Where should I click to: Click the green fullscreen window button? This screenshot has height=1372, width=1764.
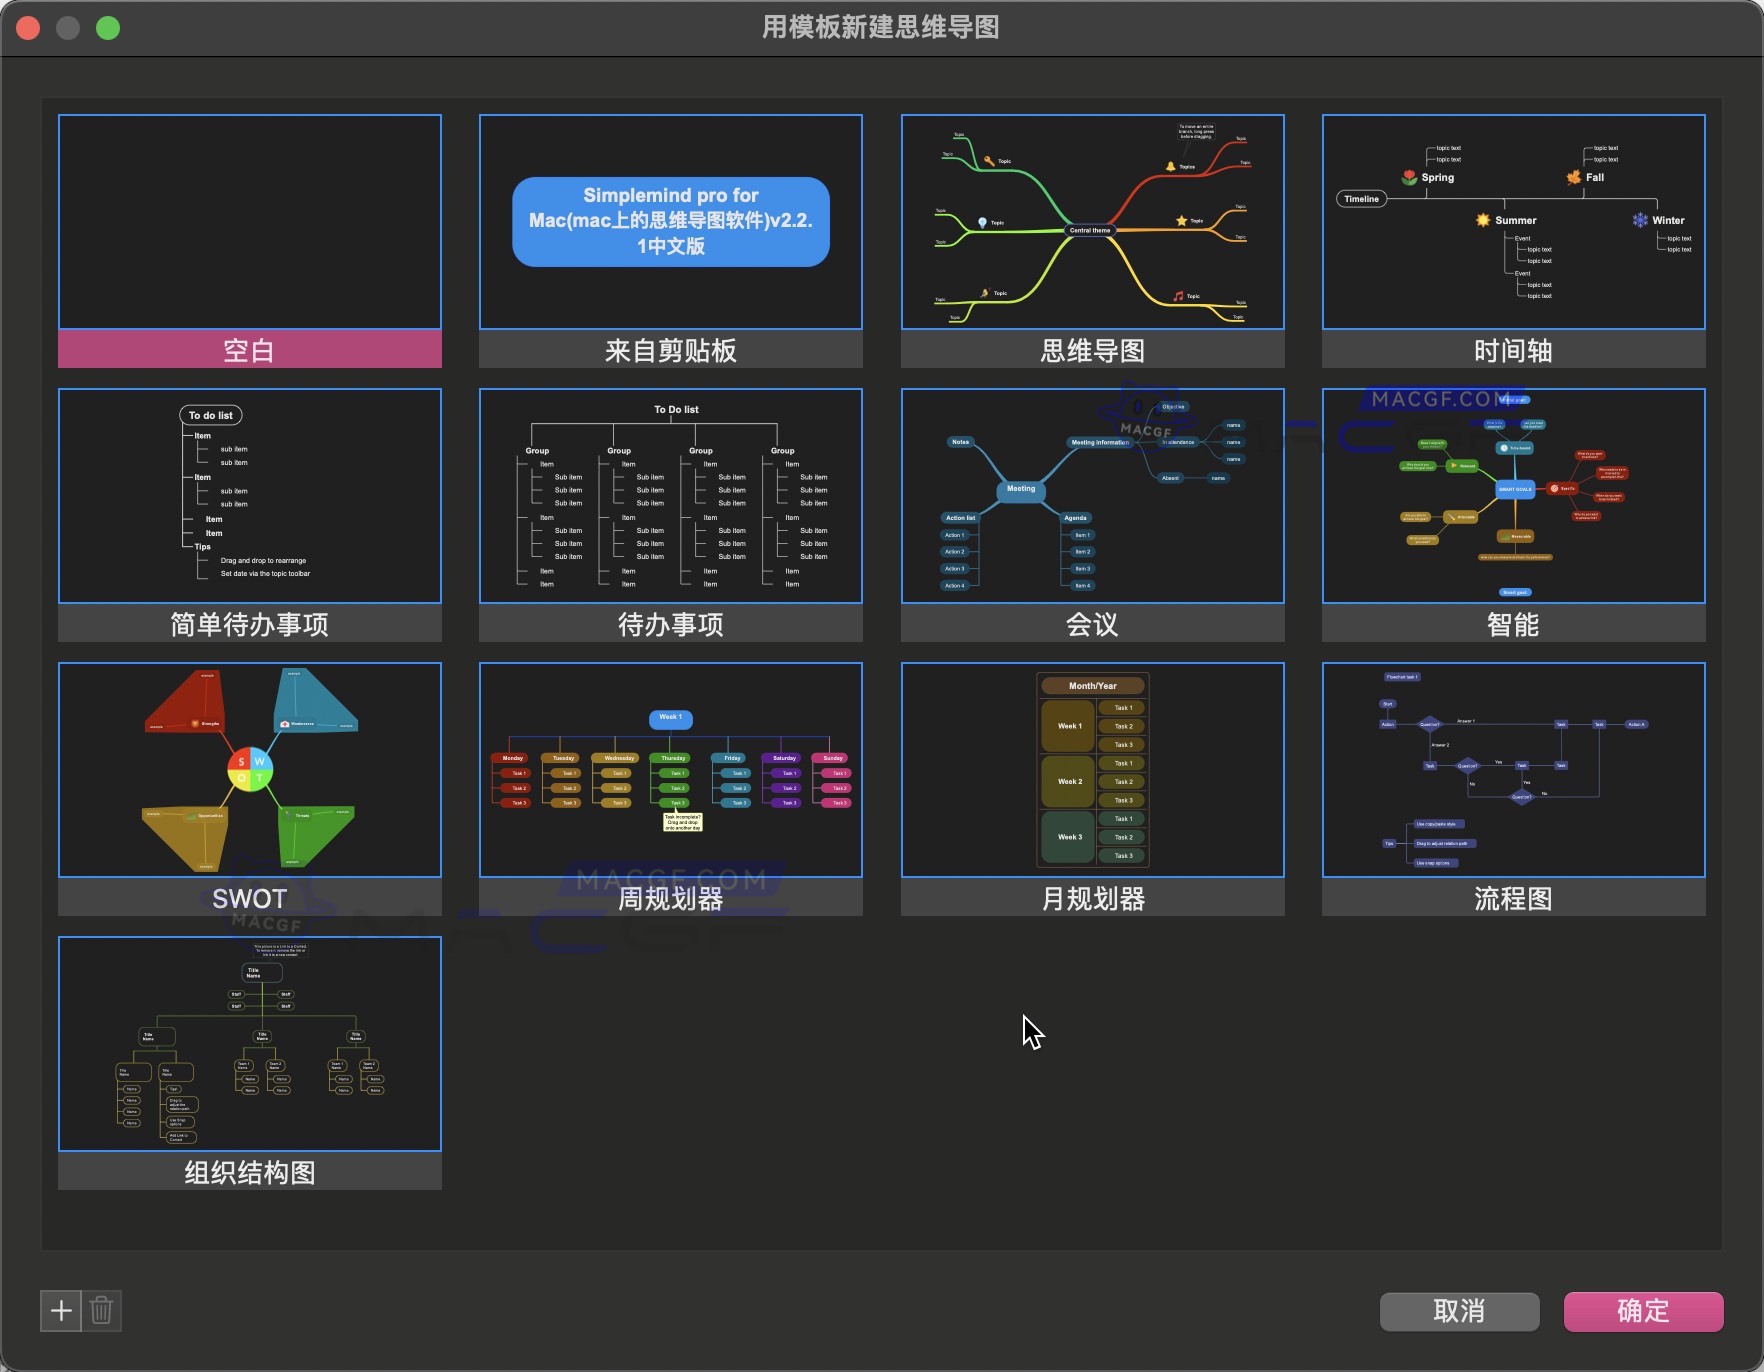click(x=108, y=27)
